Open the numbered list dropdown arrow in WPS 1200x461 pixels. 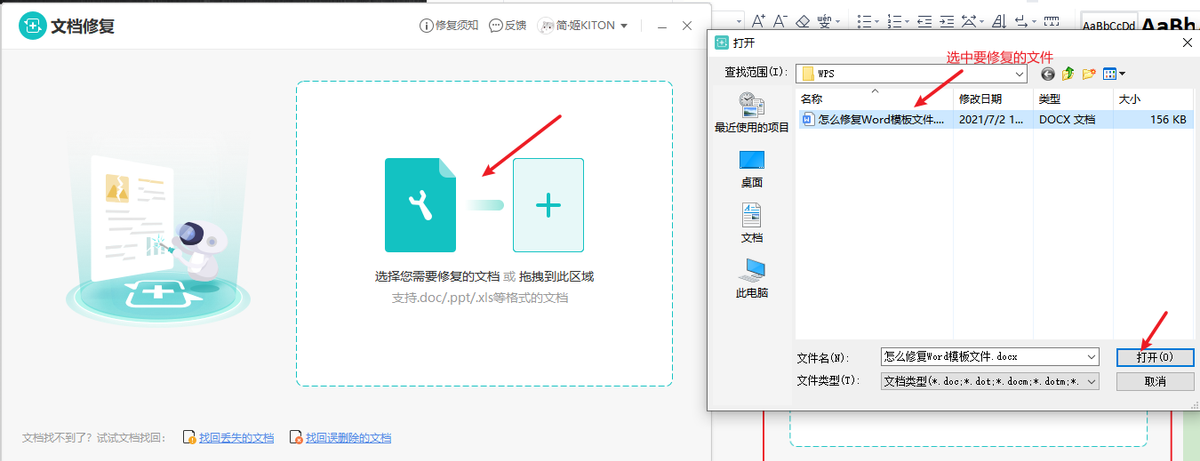coord(908,21)
